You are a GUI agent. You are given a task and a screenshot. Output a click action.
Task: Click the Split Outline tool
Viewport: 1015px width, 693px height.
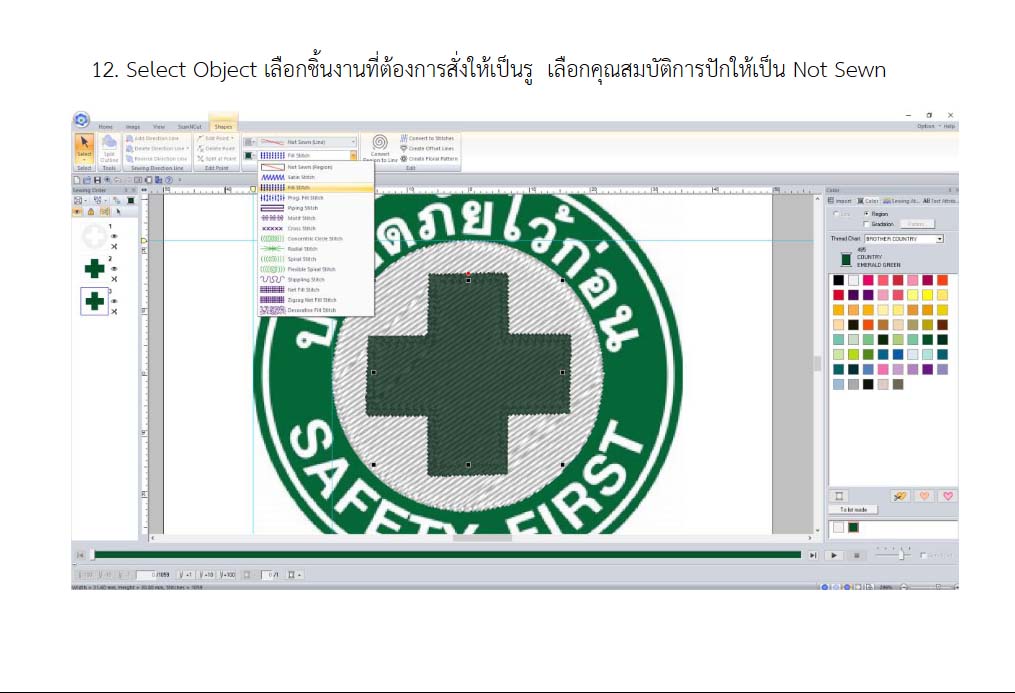[x=109, y=148]
